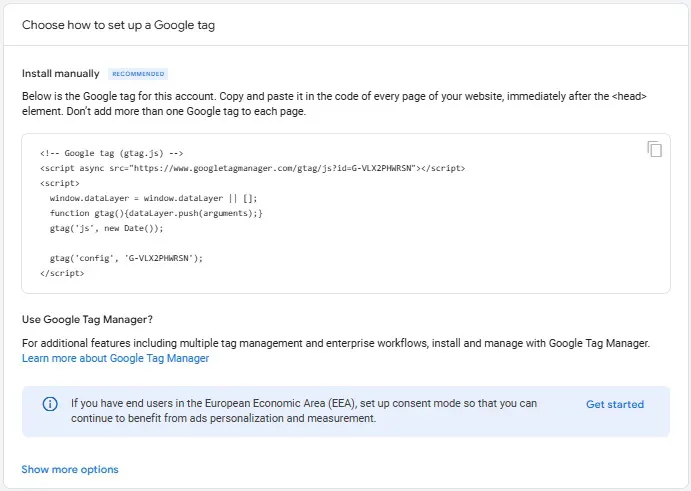The height and width of the screenshot is (491, 691).
Task: Click the window.dataLayer code line
Action: coord(153,198)
